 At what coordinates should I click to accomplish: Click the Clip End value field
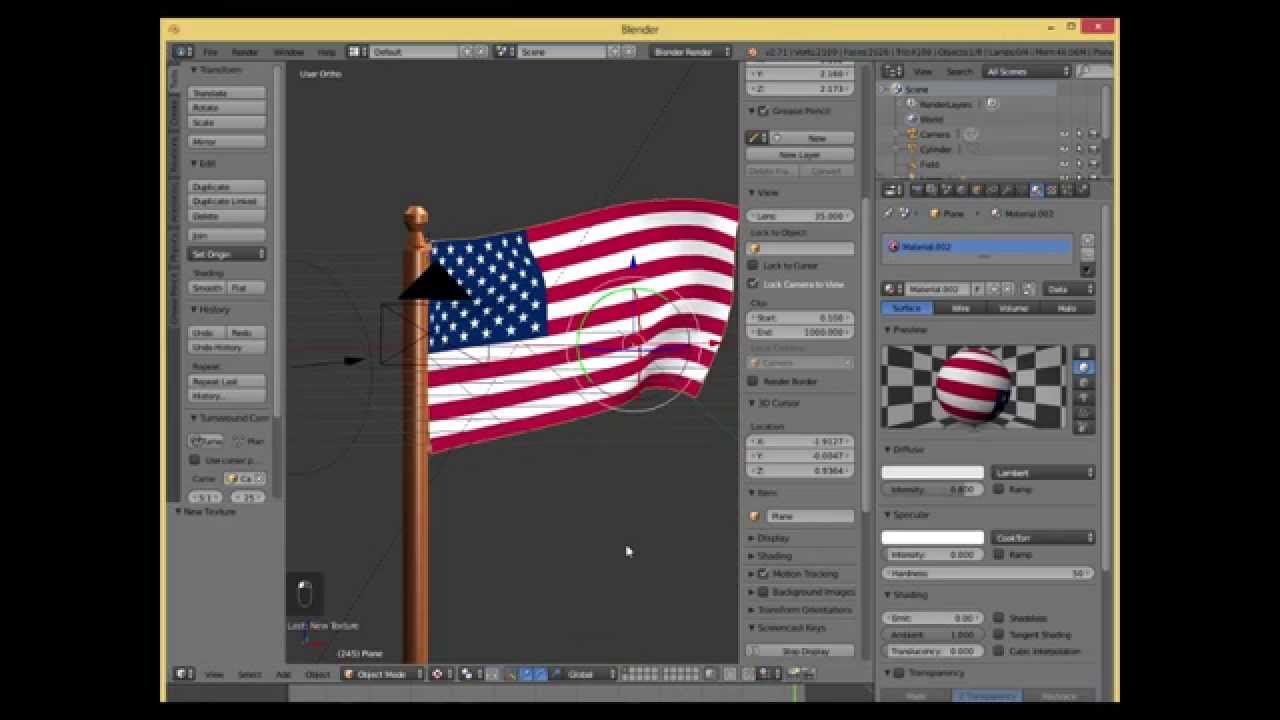801,332
